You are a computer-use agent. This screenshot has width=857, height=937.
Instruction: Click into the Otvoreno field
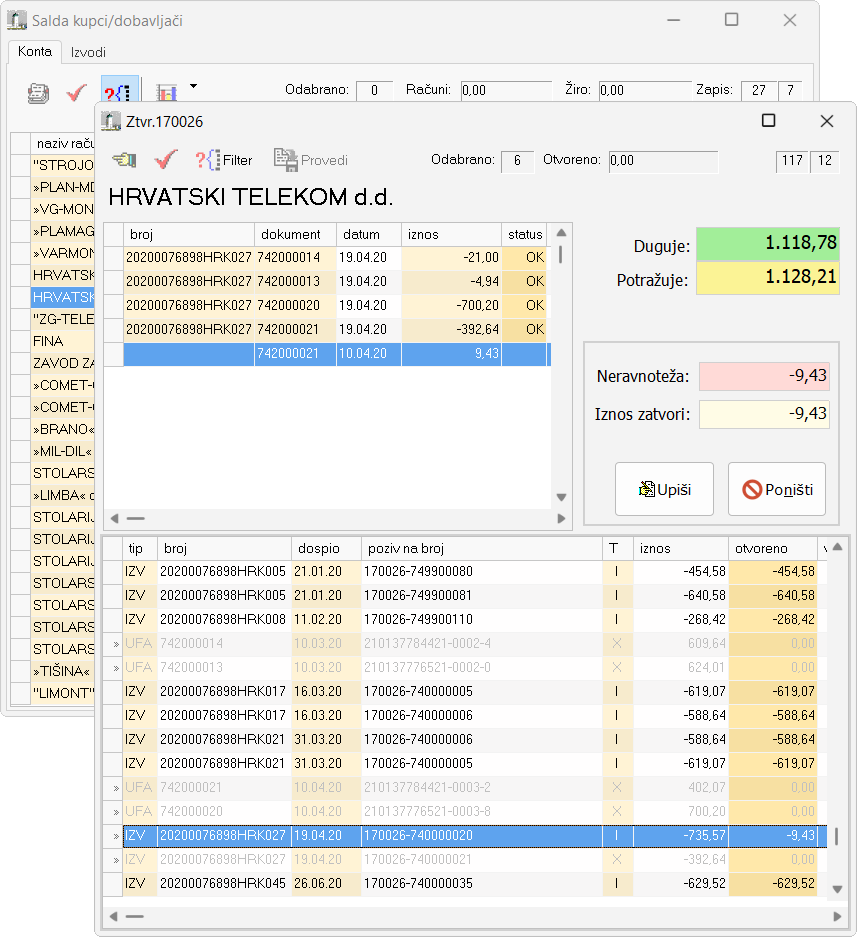[x=663, y=161]
